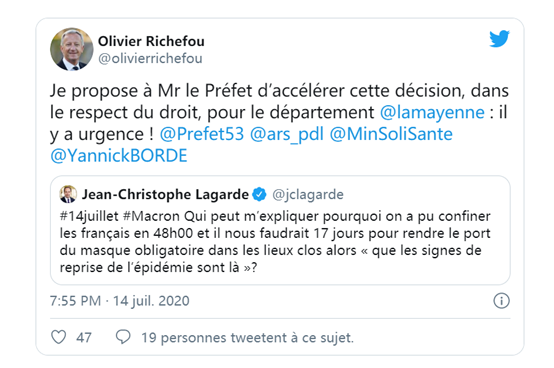Open the Olivier Richefou display name
Image resolution: width=554 pixels, height=368 pixels.
[151, 41]
